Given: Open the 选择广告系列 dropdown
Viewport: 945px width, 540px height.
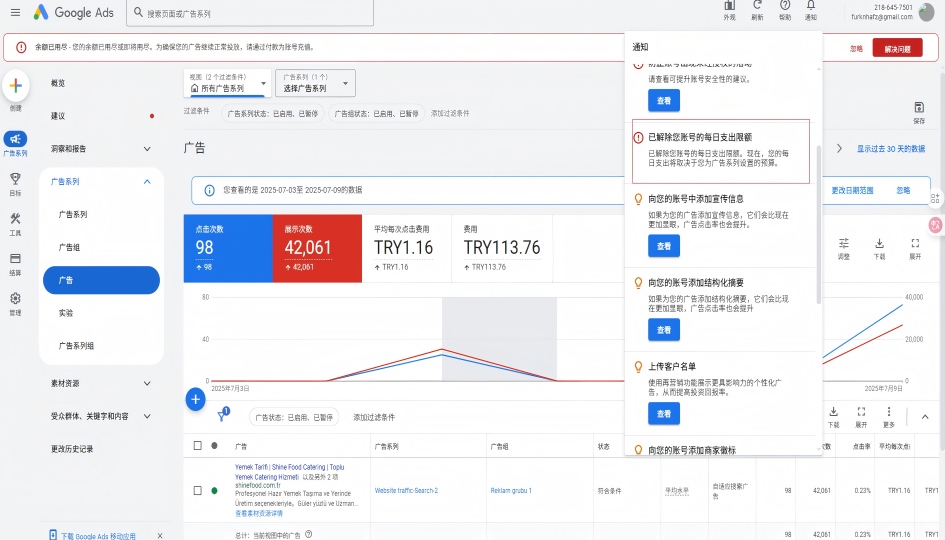Looking at the screenshot, I should pyautogui.click(x=316, y=83).
